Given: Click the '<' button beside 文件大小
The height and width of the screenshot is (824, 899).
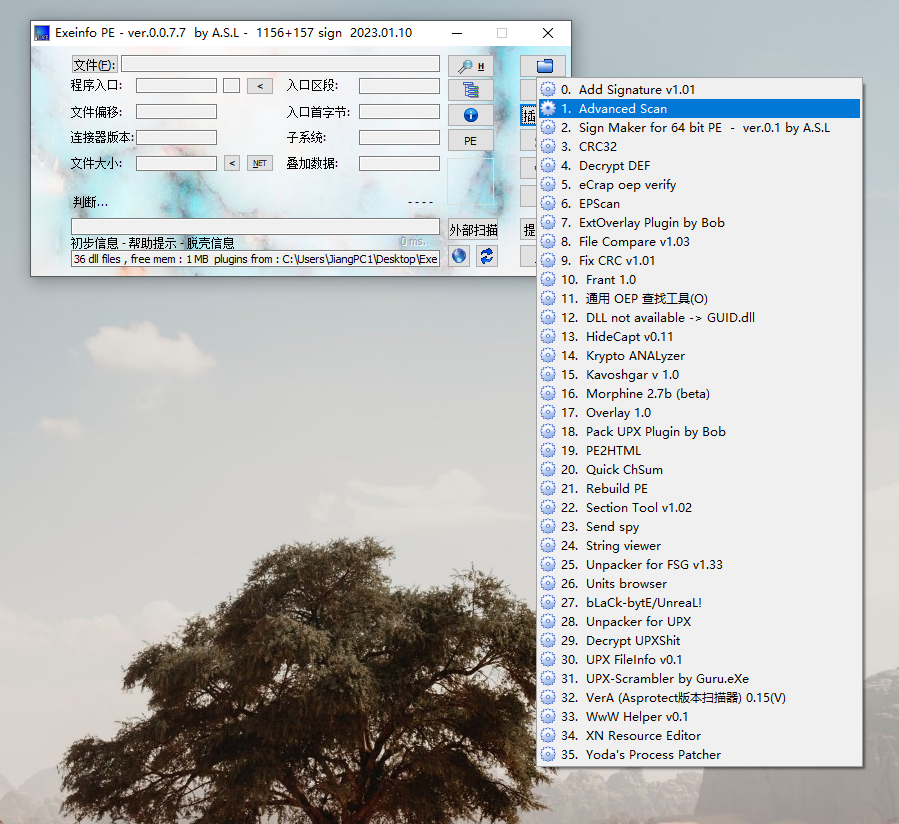Looking at the screenshot, I should [x=232, y=163].
